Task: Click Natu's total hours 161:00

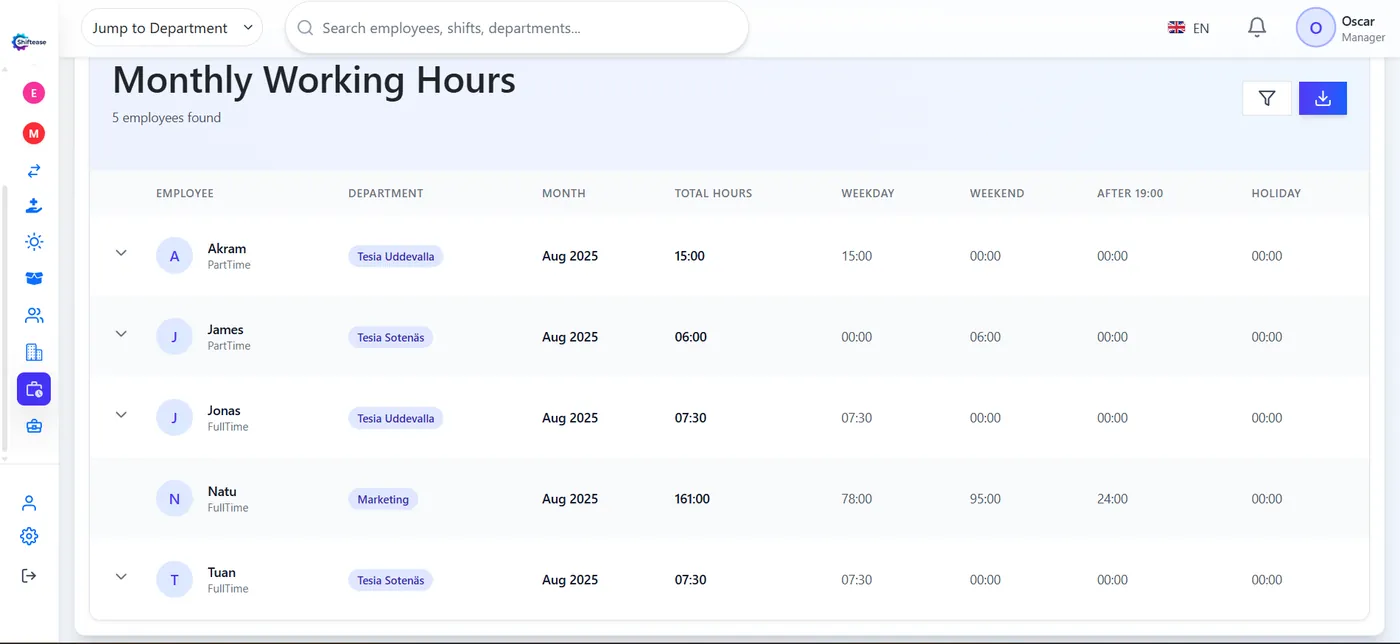Action: coord(692,499)
